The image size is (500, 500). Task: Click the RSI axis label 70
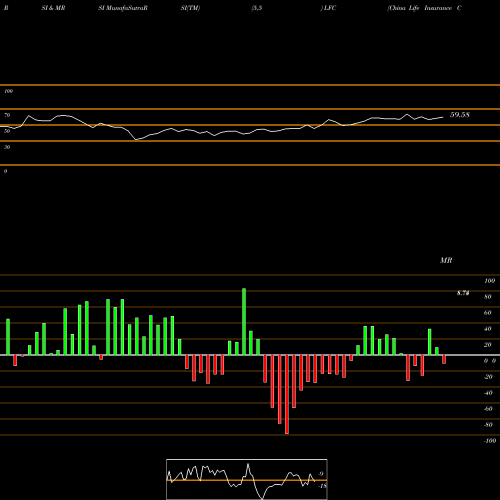click(x=7, y=115)
